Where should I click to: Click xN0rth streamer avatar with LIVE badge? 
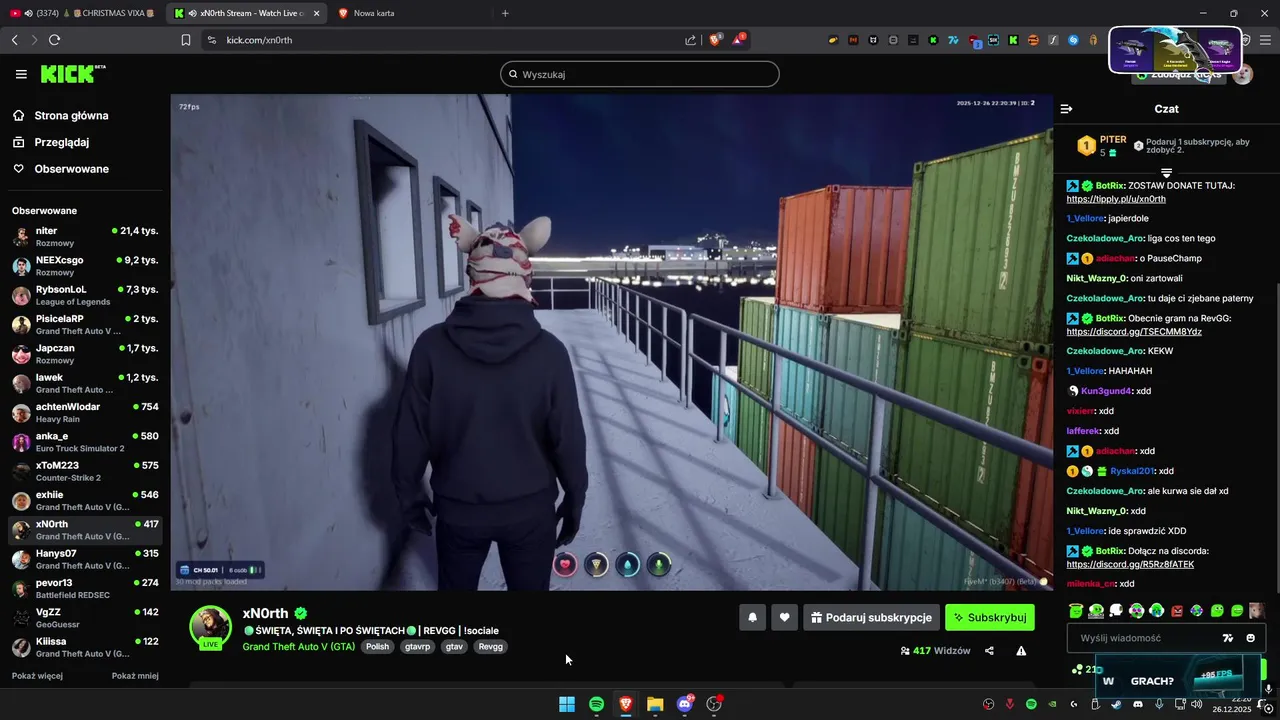[211, 628]
